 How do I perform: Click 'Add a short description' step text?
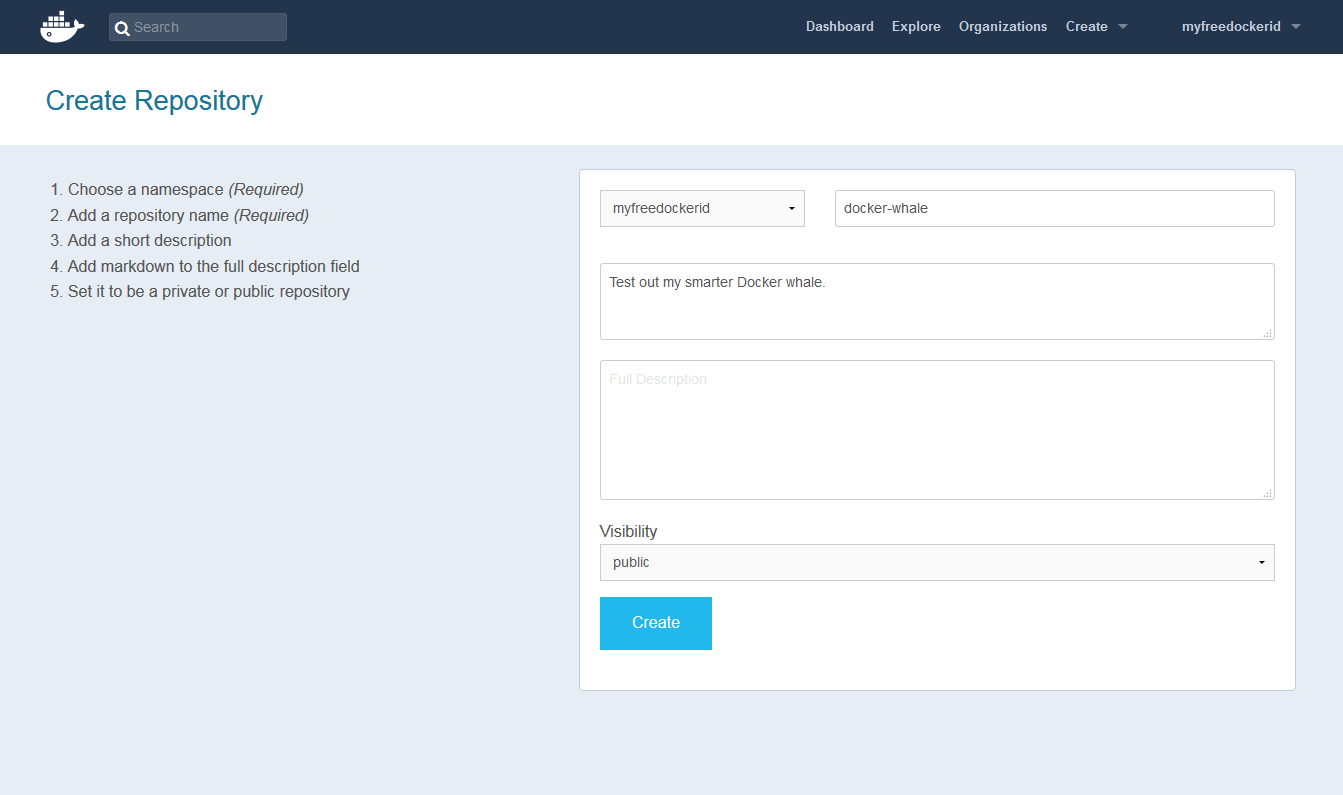point(150,240)
